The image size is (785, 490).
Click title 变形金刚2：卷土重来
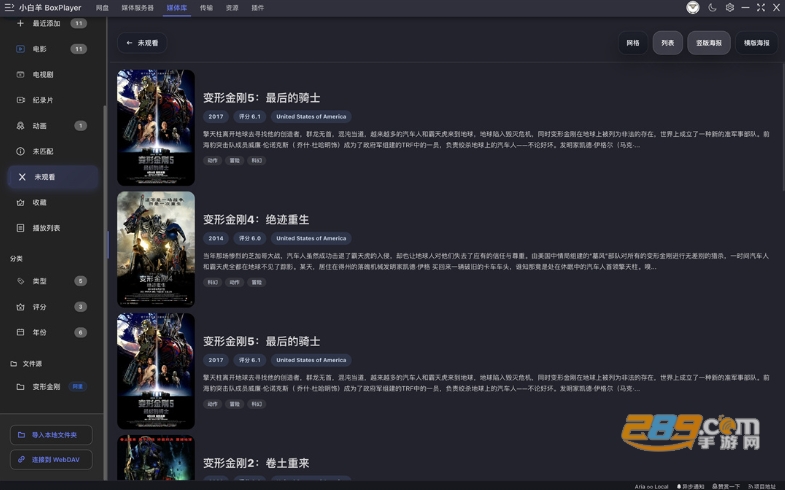pos(256,463)
